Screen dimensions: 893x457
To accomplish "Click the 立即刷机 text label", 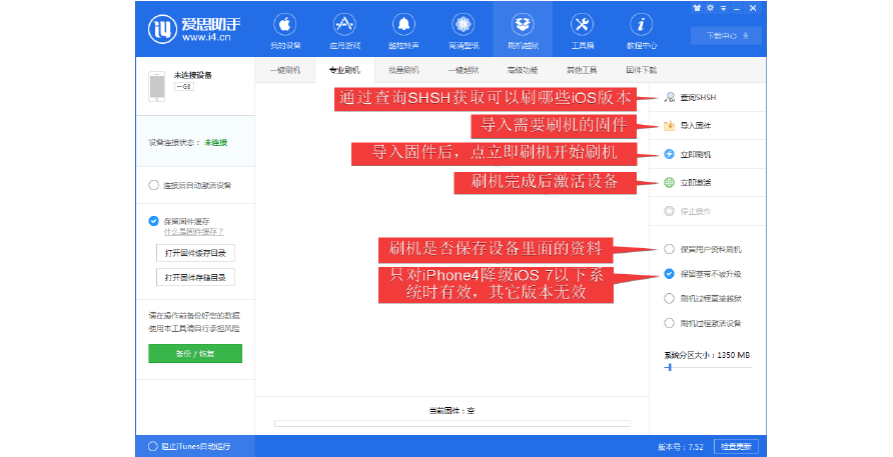I will [x=695, y=154].
